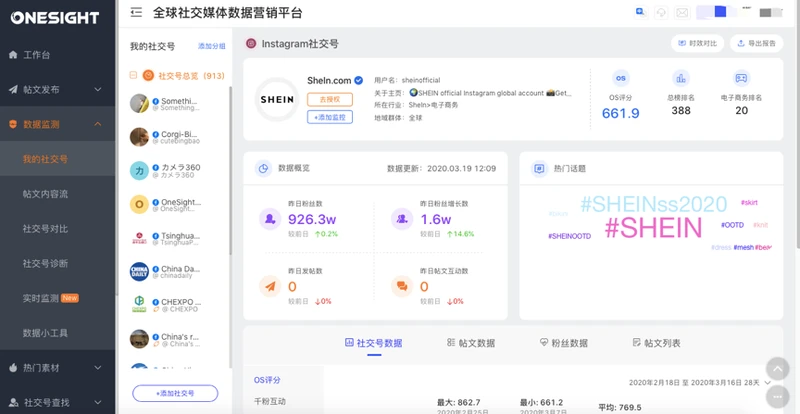Screen dimensions: 800x414
Task: Select the Tsinghua... account row
Action: (x=176, y=239)
